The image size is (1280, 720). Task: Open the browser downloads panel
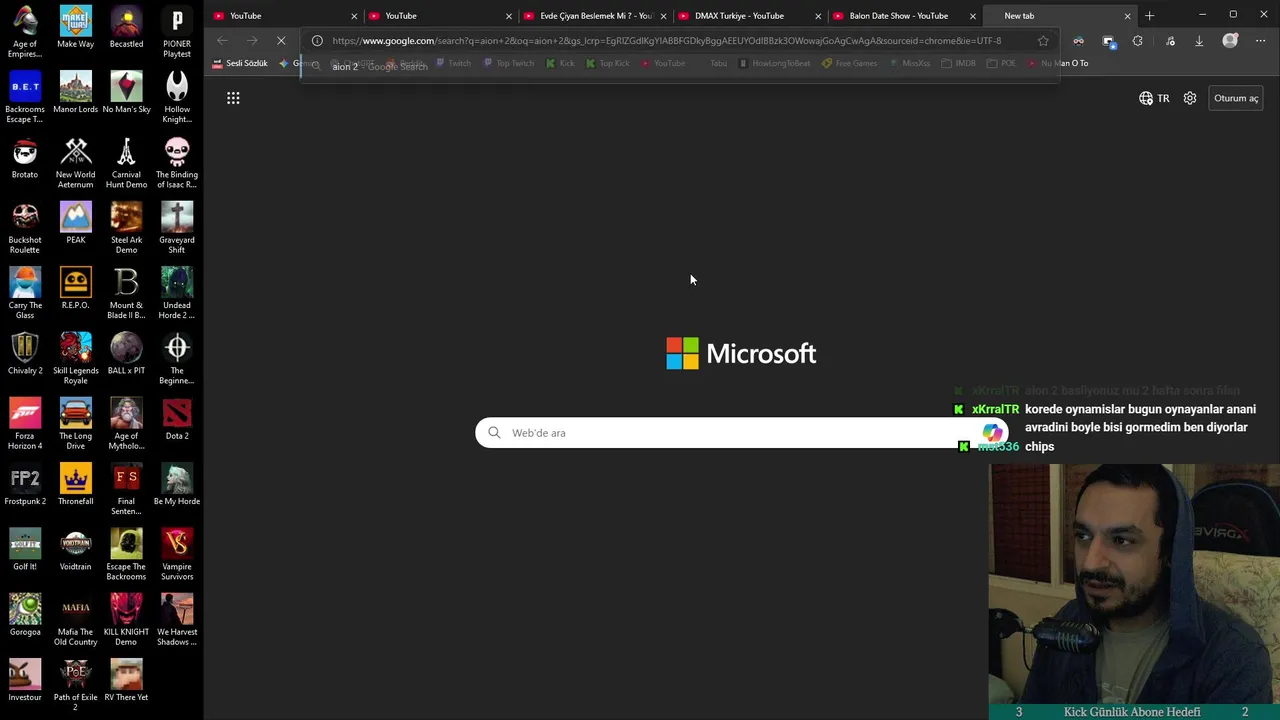pos(1199,41)
